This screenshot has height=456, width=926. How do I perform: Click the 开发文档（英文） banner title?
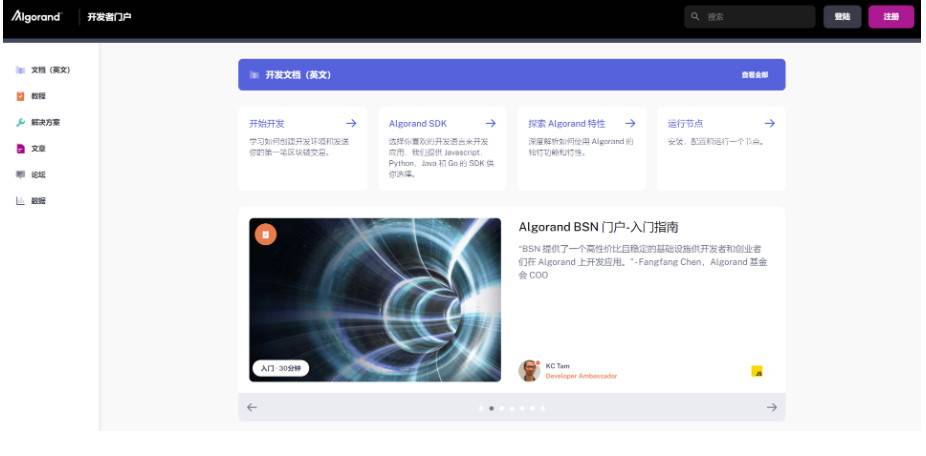pyautogui.click(x=298, y=75)
